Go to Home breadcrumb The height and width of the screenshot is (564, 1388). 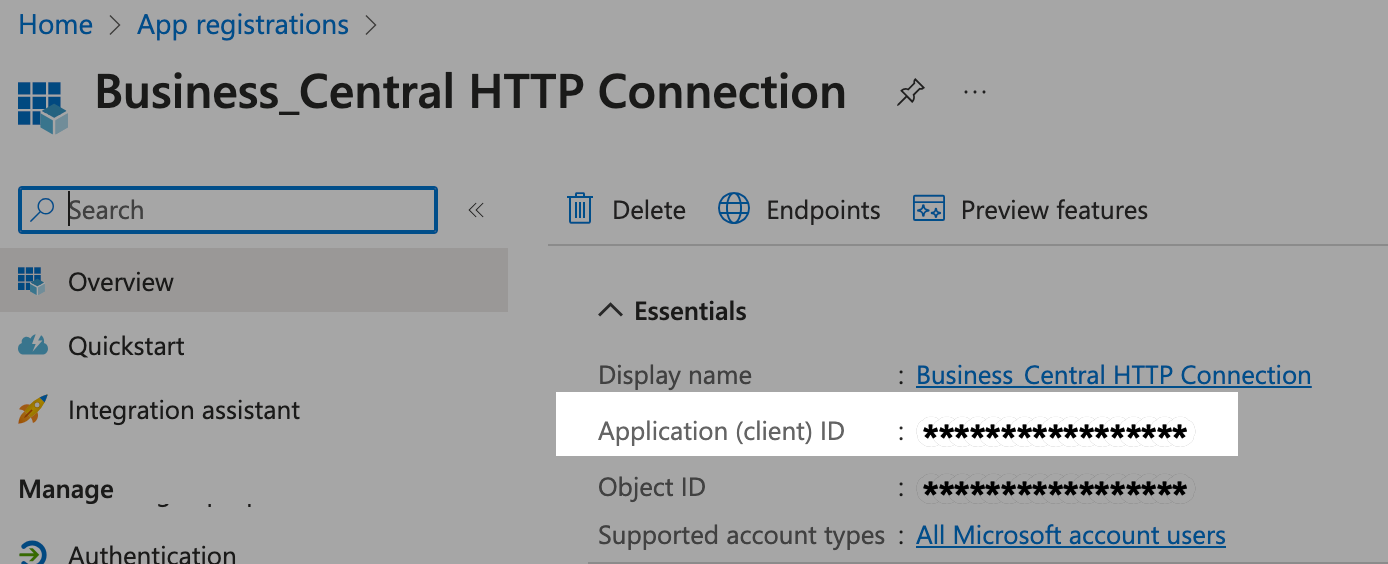click(x=56, y=25)
